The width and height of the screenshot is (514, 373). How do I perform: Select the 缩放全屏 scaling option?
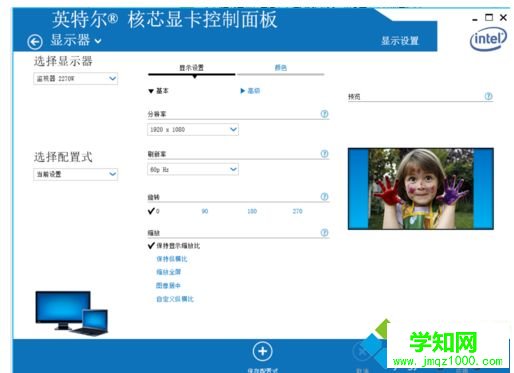point(169,272)
